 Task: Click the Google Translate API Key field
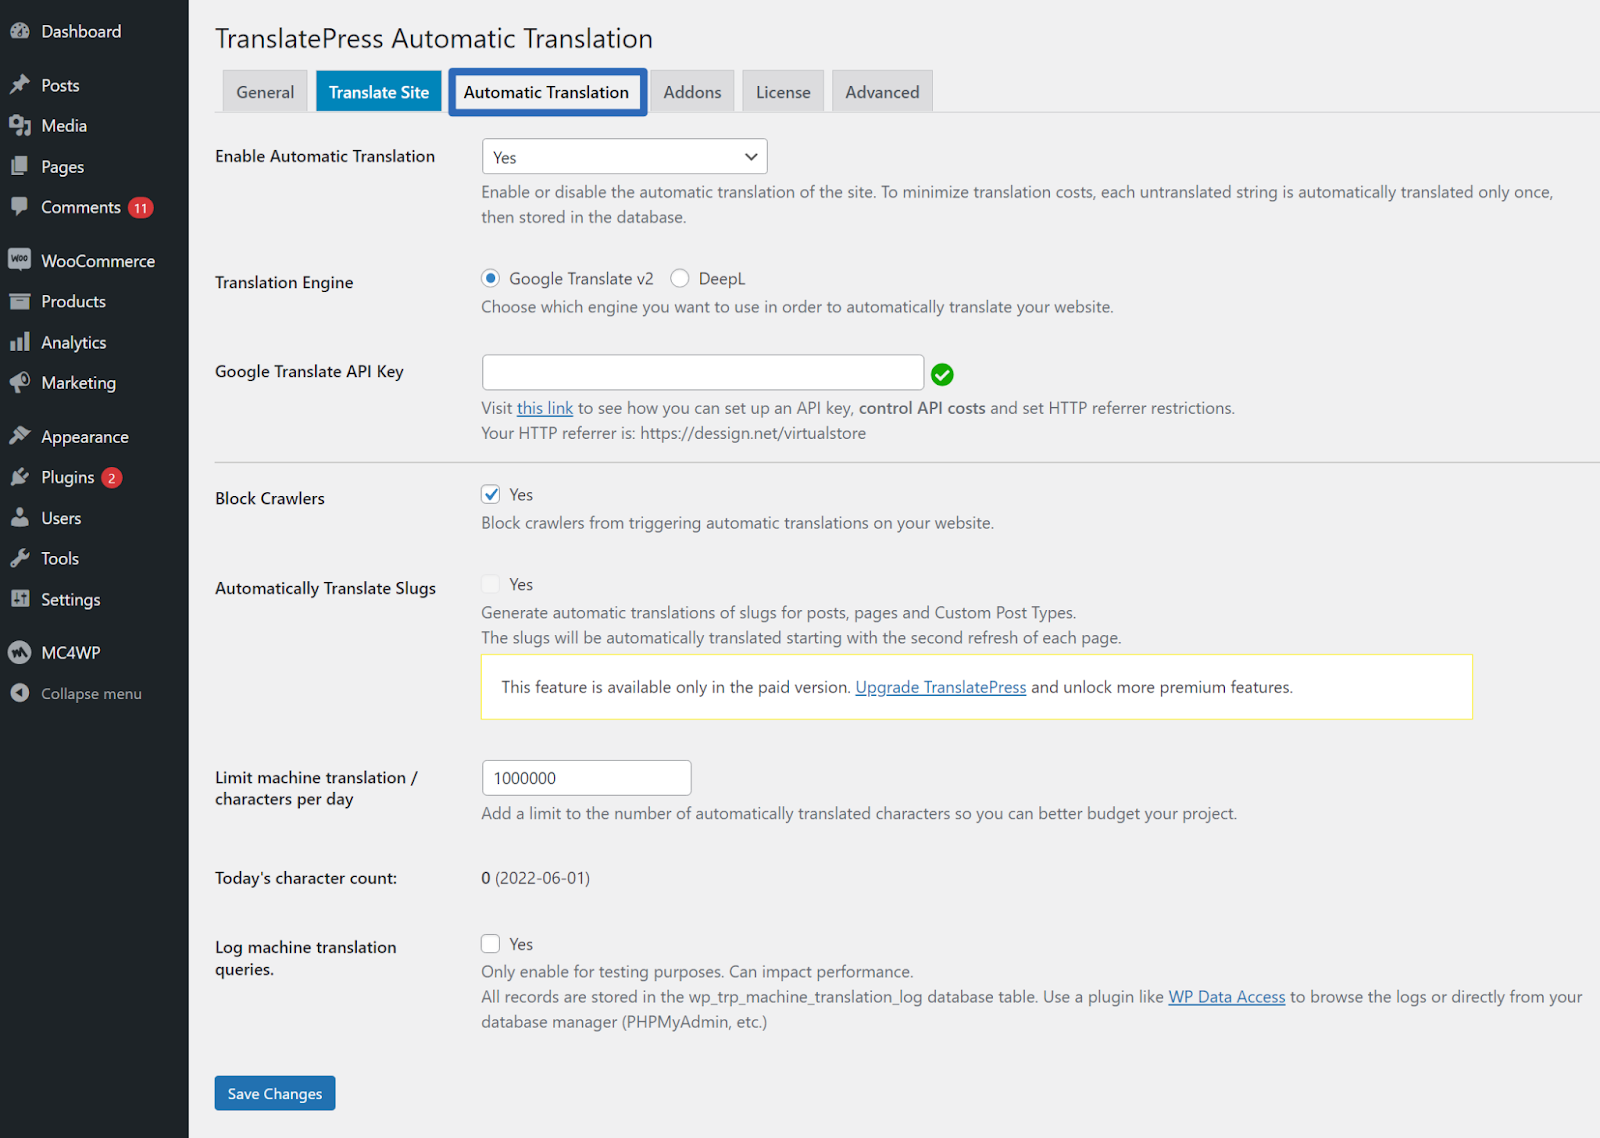[x=703, y=372]
